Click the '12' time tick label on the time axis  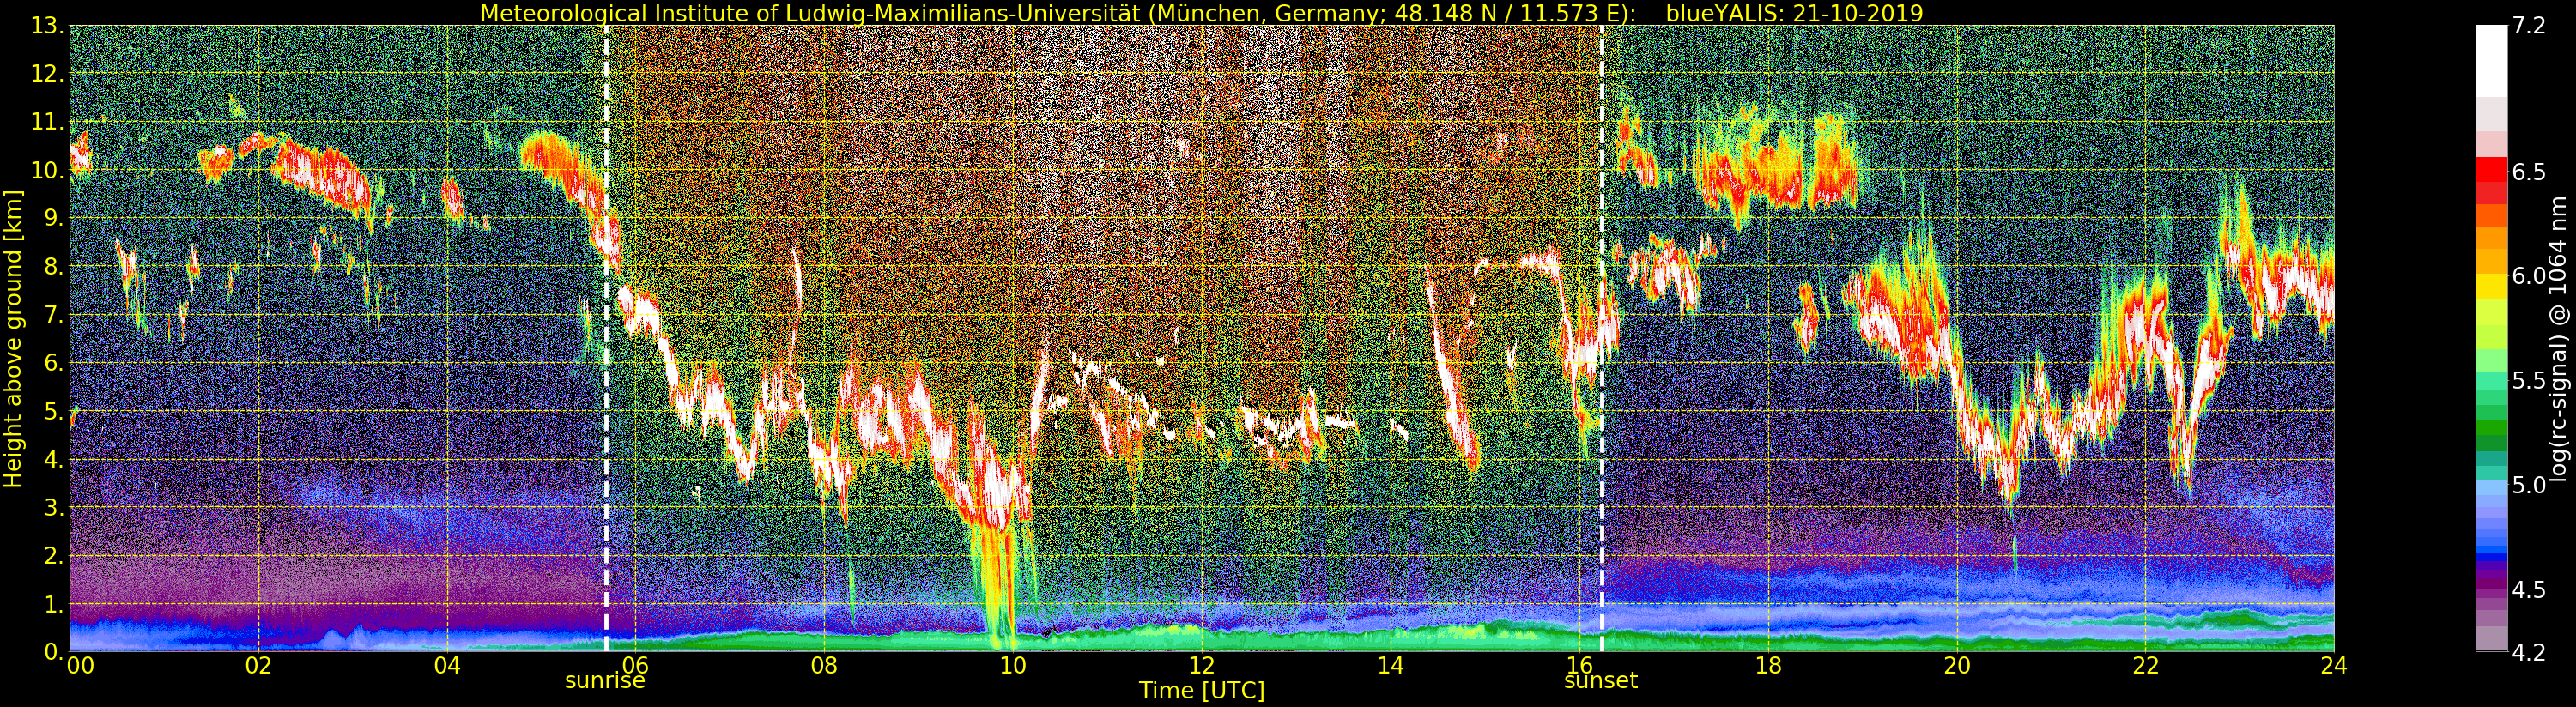point(1202,666)
